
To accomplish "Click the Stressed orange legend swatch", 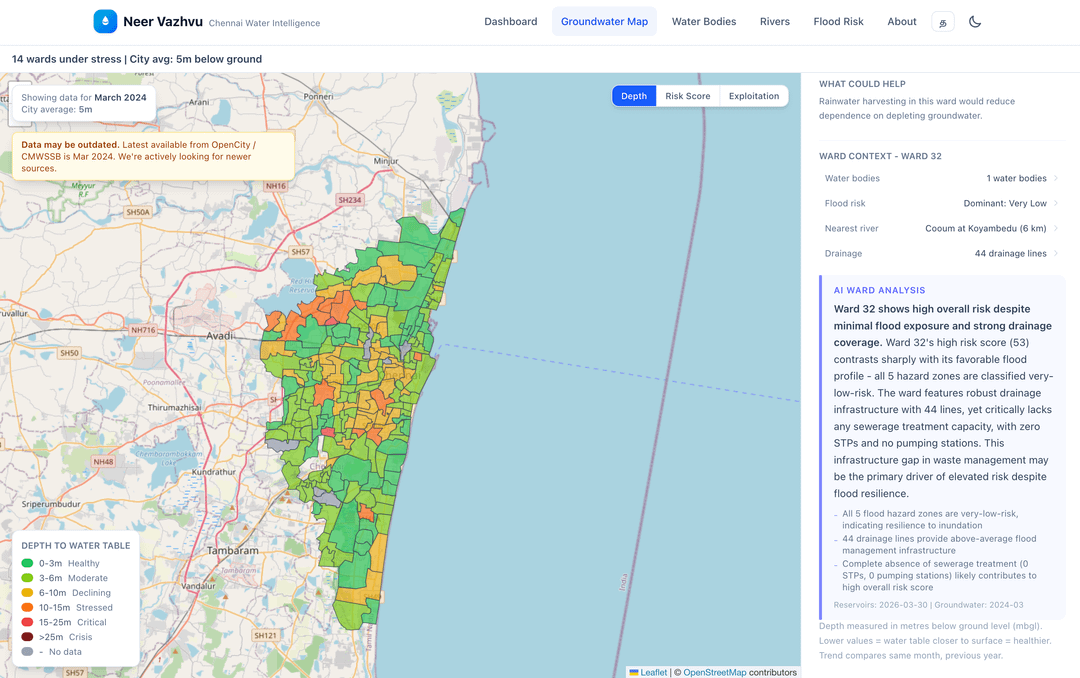I will pyautogui.click(x=28, y=608).
